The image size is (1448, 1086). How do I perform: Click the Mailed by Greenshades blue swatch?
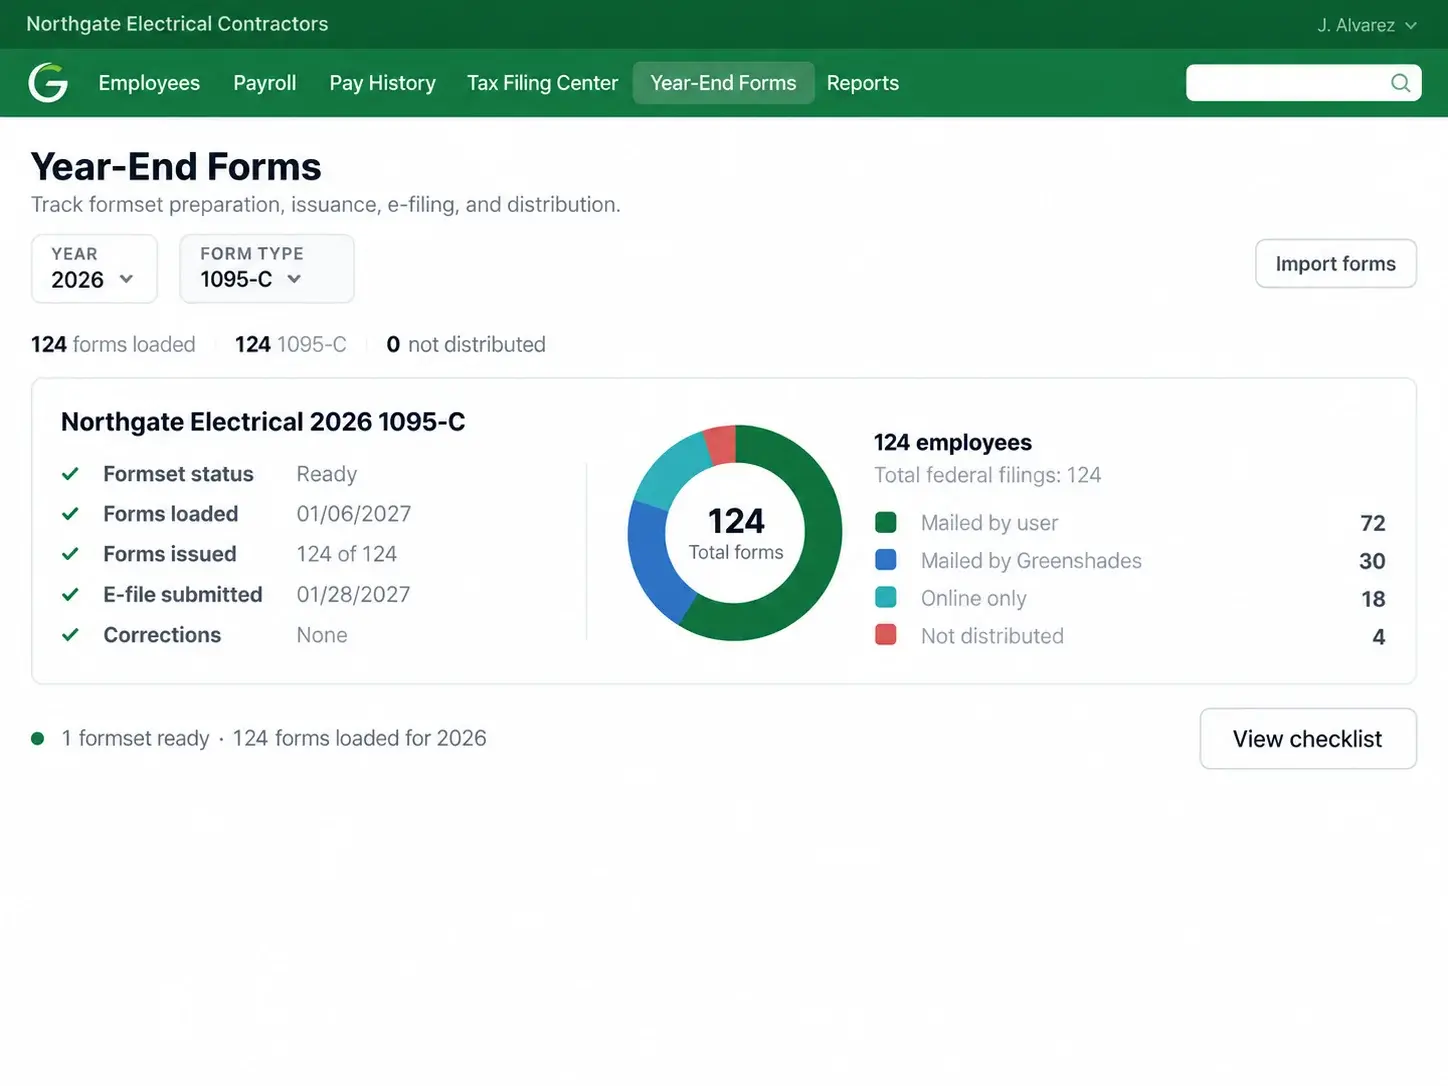[886, 560]
